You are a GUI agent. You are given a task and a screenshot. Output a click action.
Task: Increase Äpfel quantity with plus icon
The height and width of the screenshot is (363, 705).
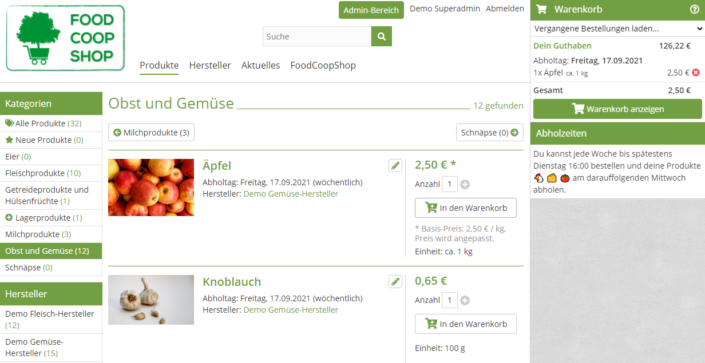pos(465,184)
